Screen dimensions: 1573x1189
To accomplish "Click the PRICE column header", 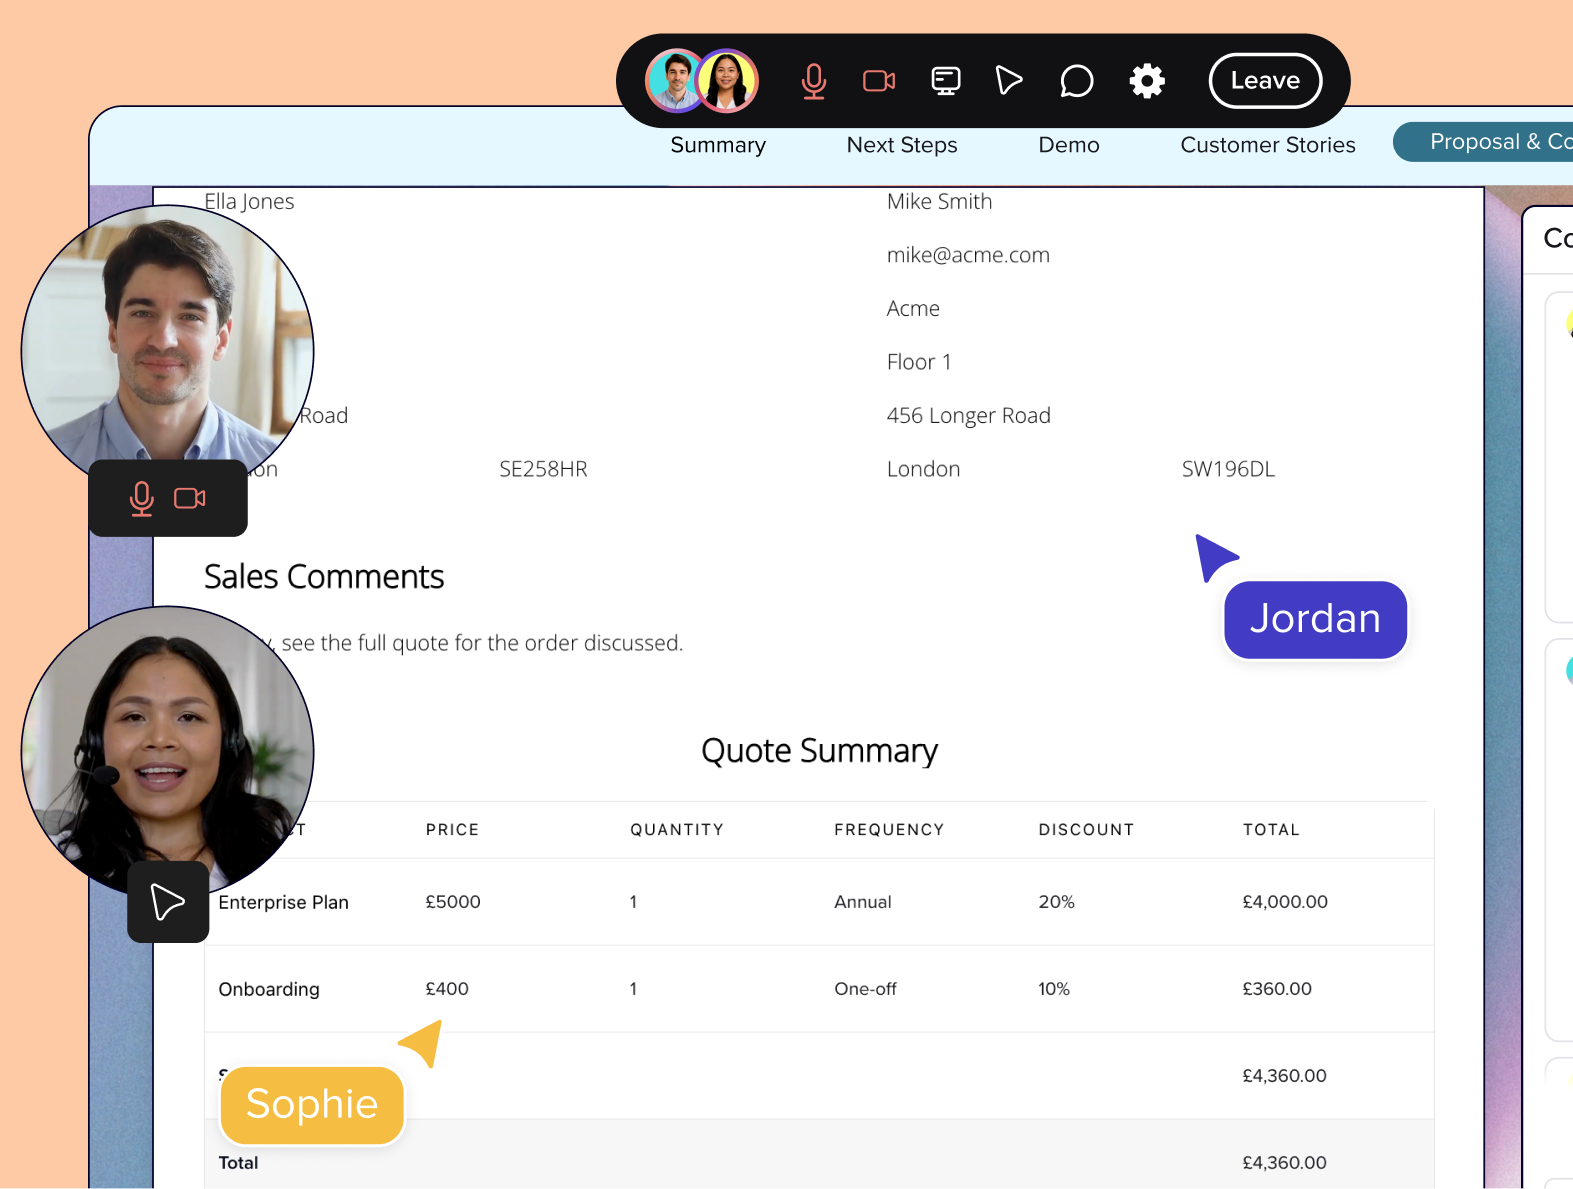I will [x=452, y=830].
